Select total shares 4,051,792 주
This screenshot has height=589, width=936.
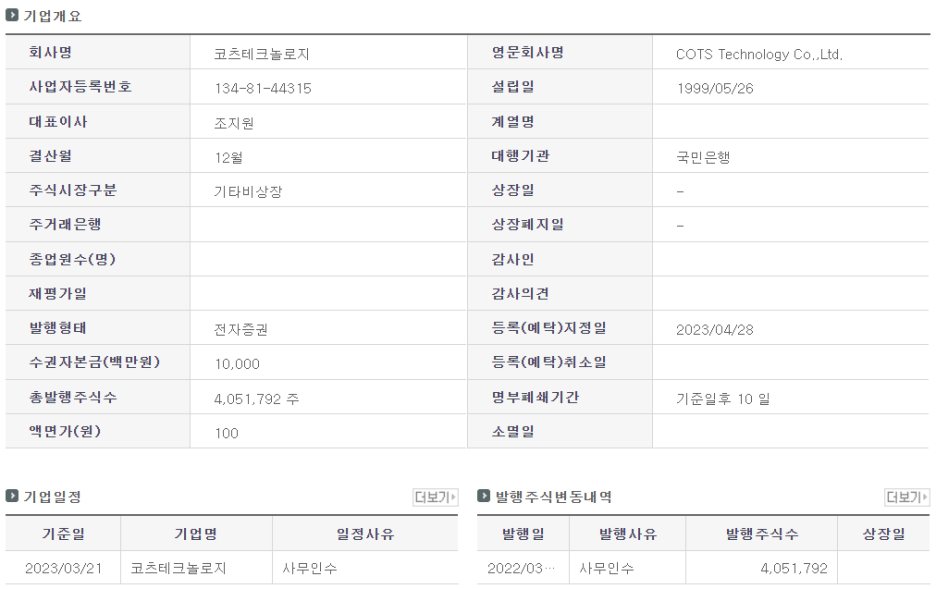coord(257,399)
